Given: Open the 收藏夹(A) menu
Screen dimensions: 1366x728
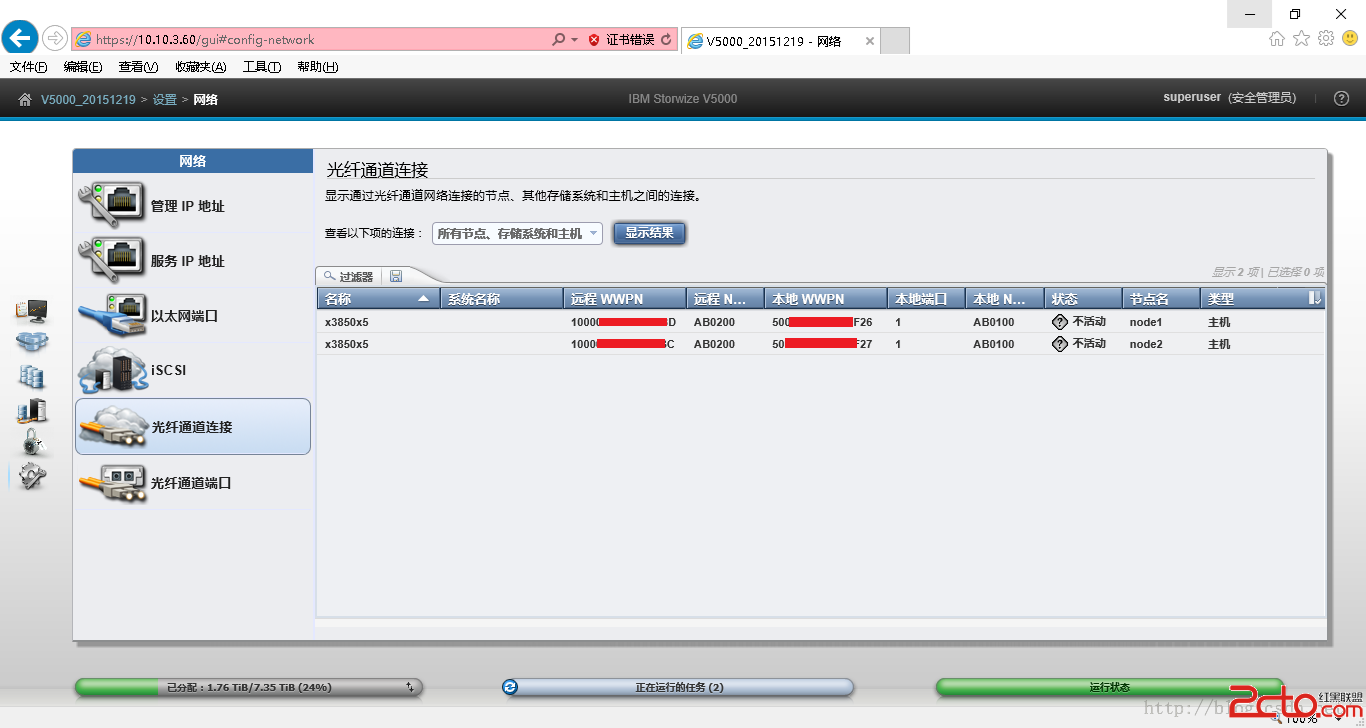Looking at the screenshot, I should pyautogui.click(x=200, y=67).
